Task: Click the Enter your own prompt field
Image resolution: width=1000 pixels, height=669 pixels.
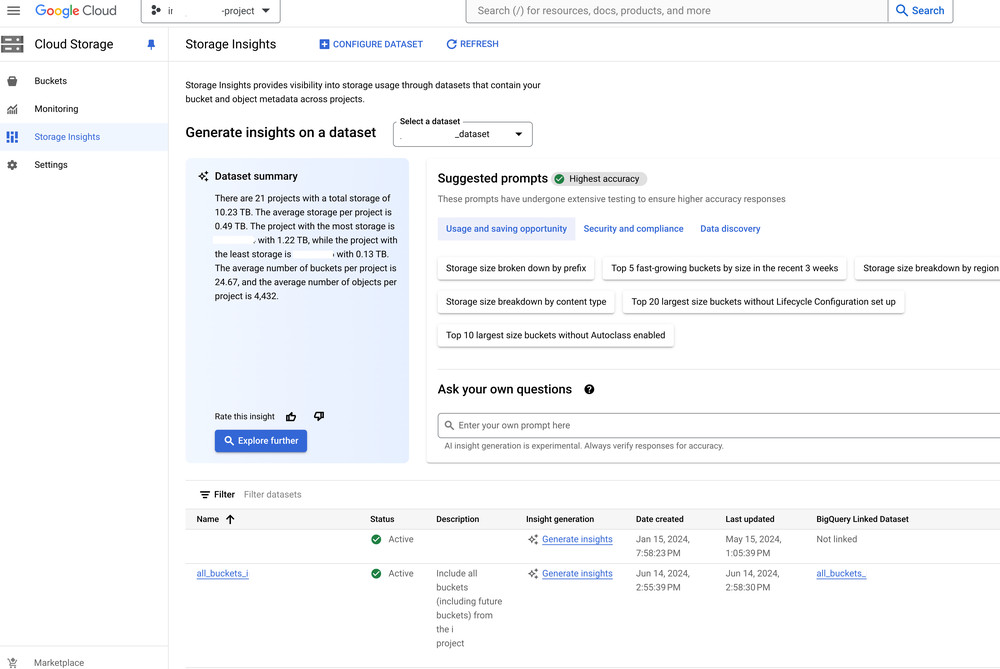Action: [720, 425]
